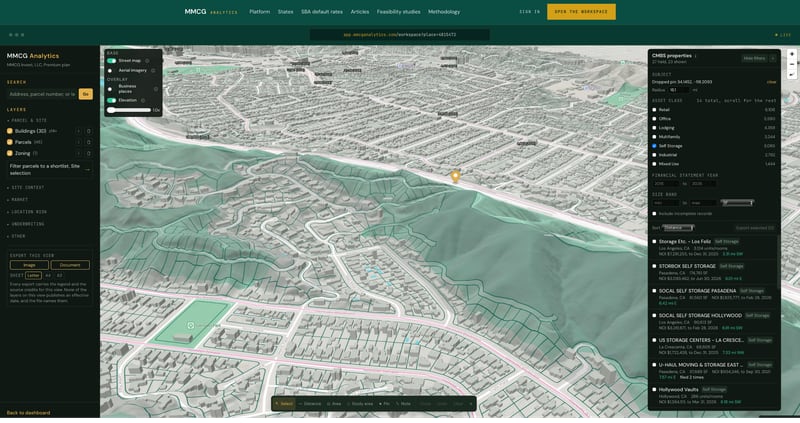800x423 pixels.
Task: Open the Platform menu item
Action: tap(259, 12)
